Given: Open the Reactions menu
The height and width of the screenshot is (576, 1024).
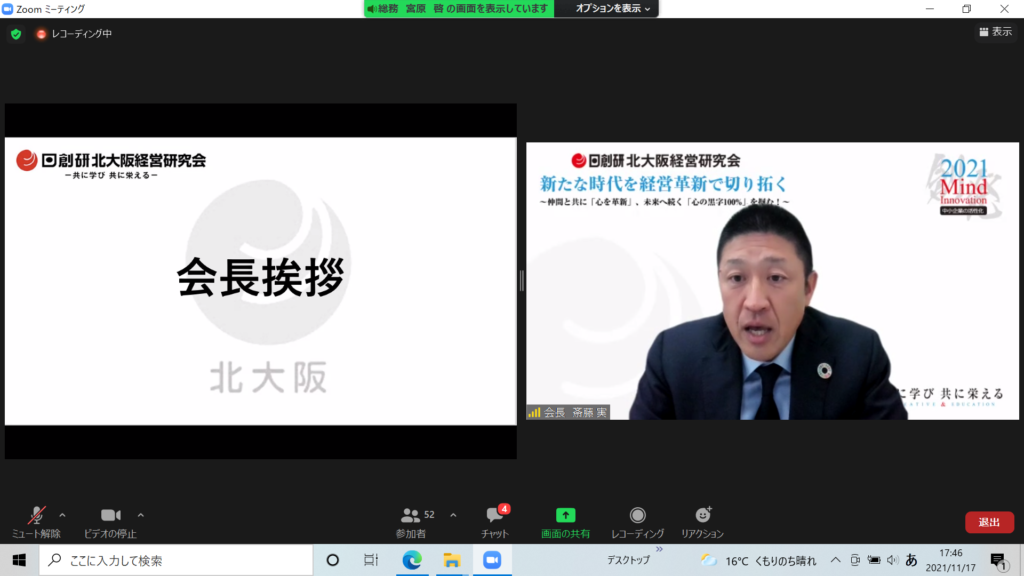Looking at the screenshot, I should [x=703, y=522].
